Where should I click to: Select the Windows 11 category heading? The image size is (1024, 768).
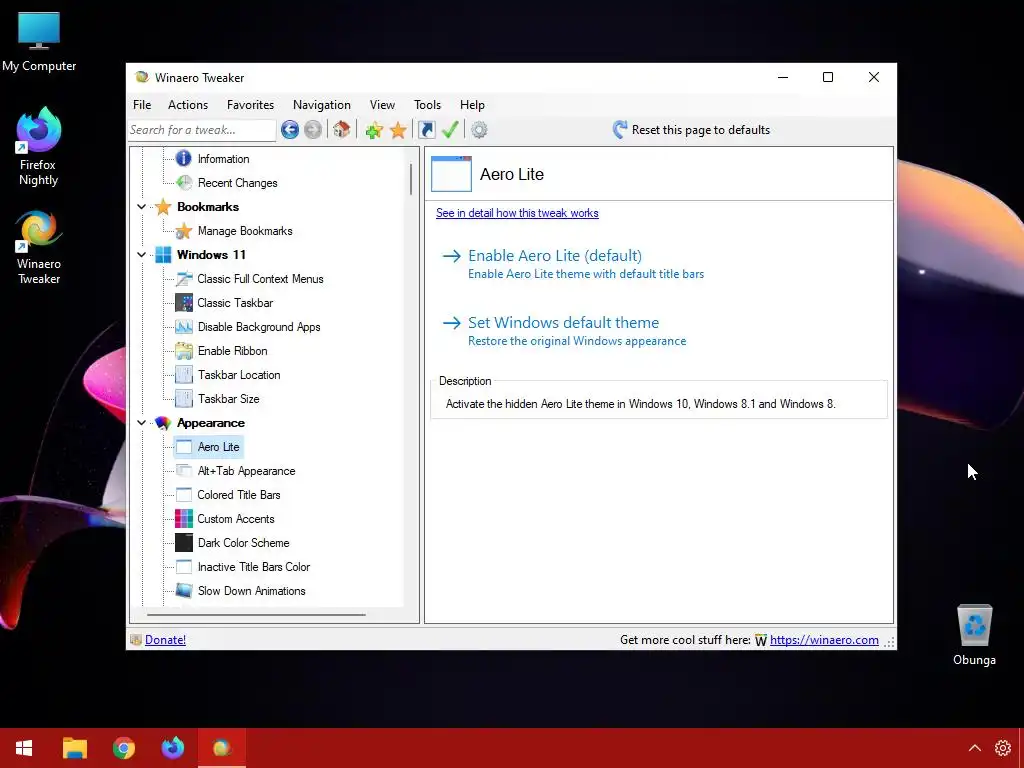[211, 255]
